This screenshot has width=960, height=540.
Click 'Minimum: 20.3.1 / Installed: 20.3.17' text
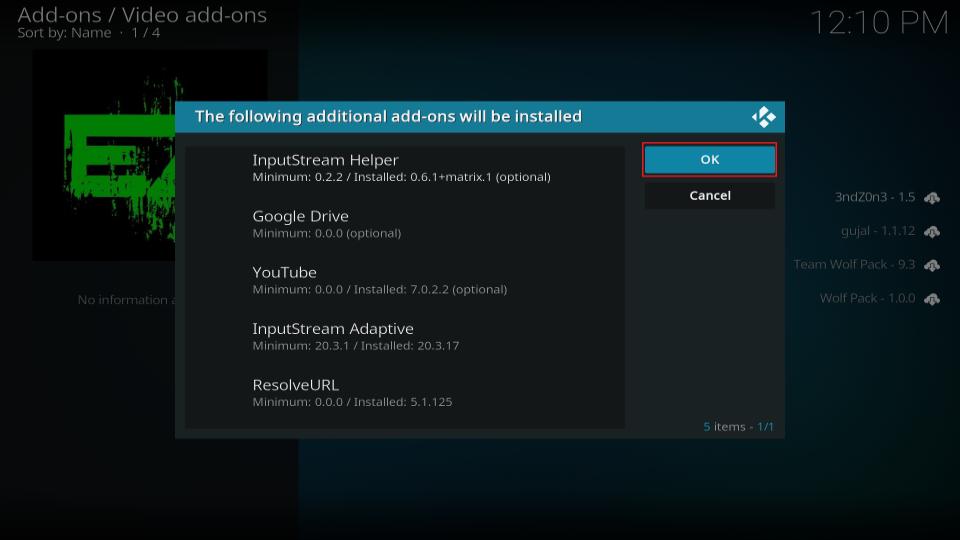[356, 345]
